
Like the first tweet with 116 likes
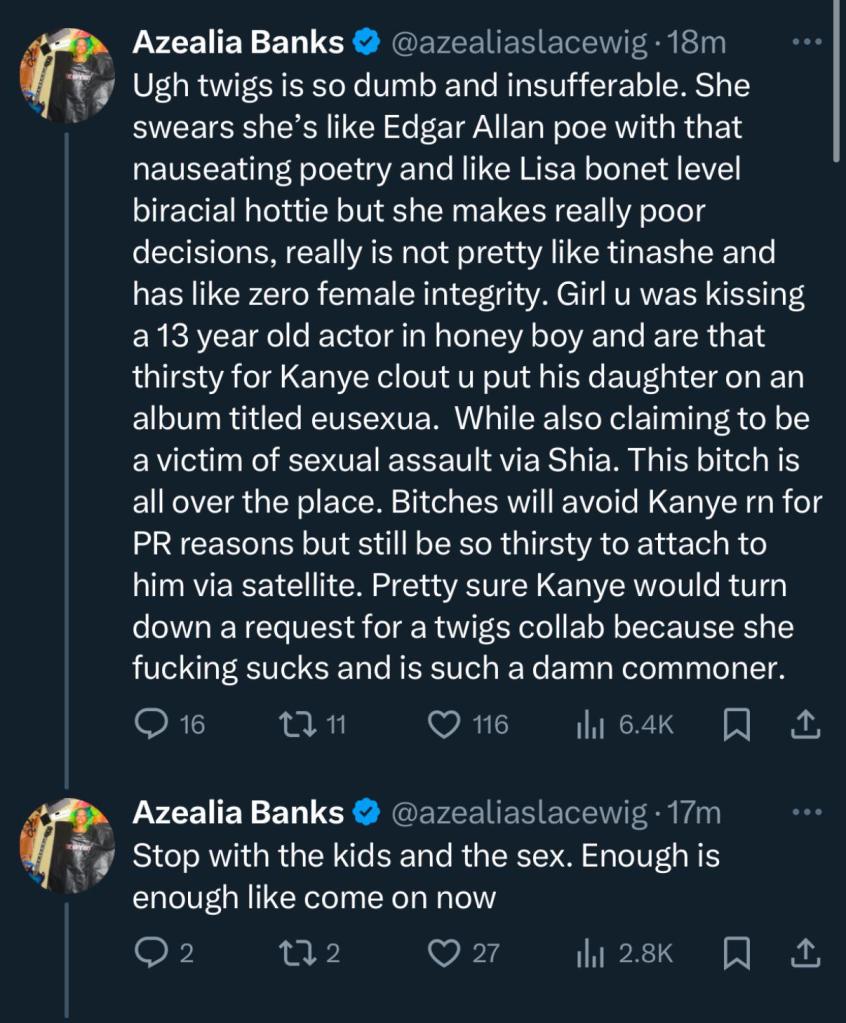click(443, 724)
